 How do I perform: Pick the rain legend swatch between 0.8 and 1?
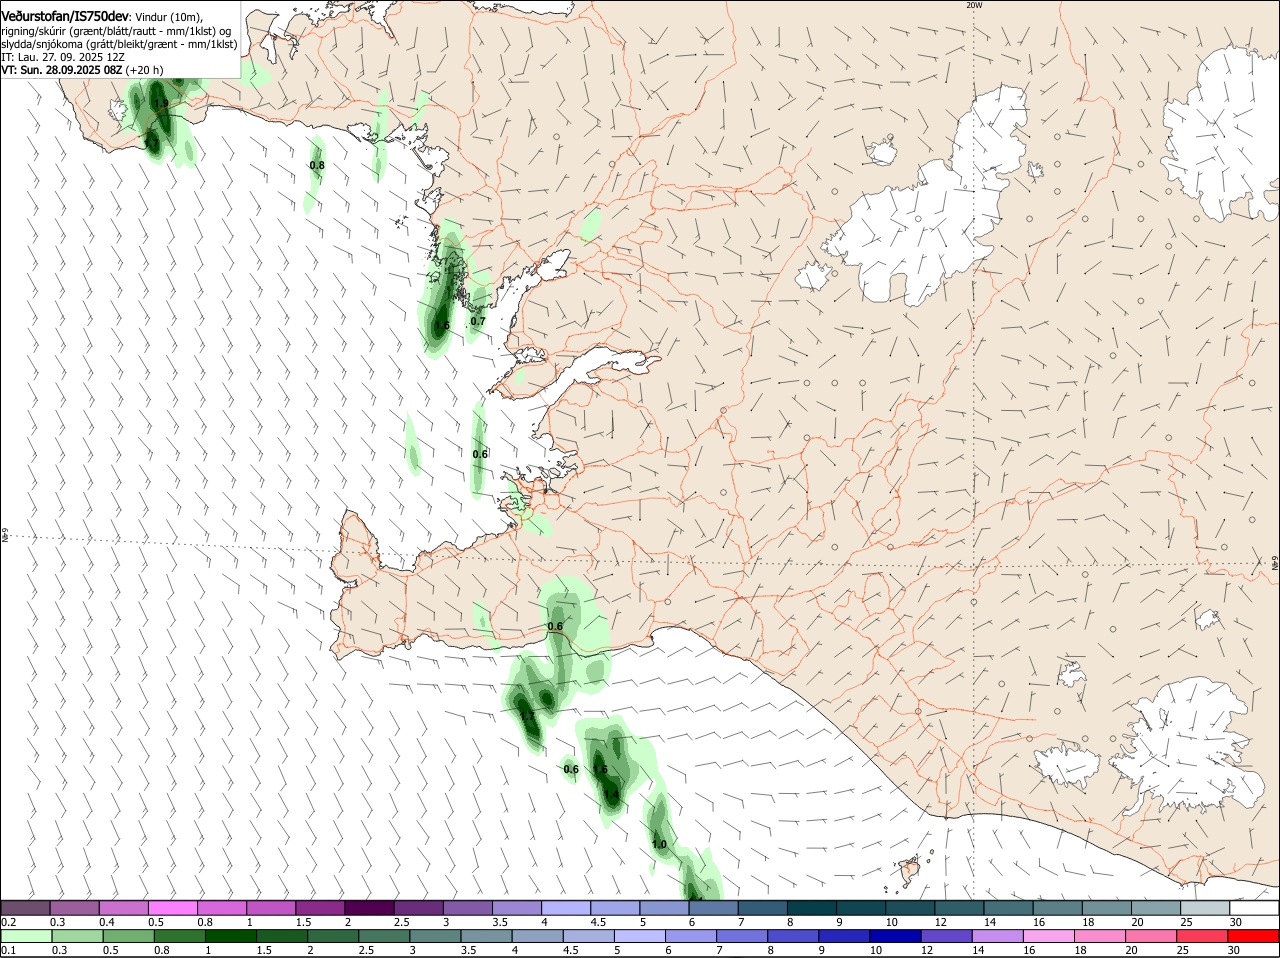point(179,936)
